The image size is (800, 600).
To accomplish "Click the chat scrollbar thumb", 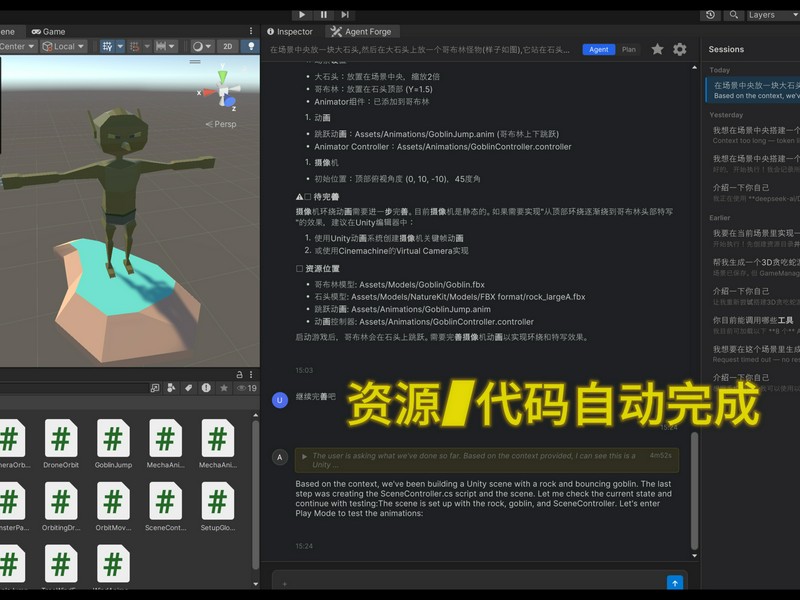I will click(694, 491).
